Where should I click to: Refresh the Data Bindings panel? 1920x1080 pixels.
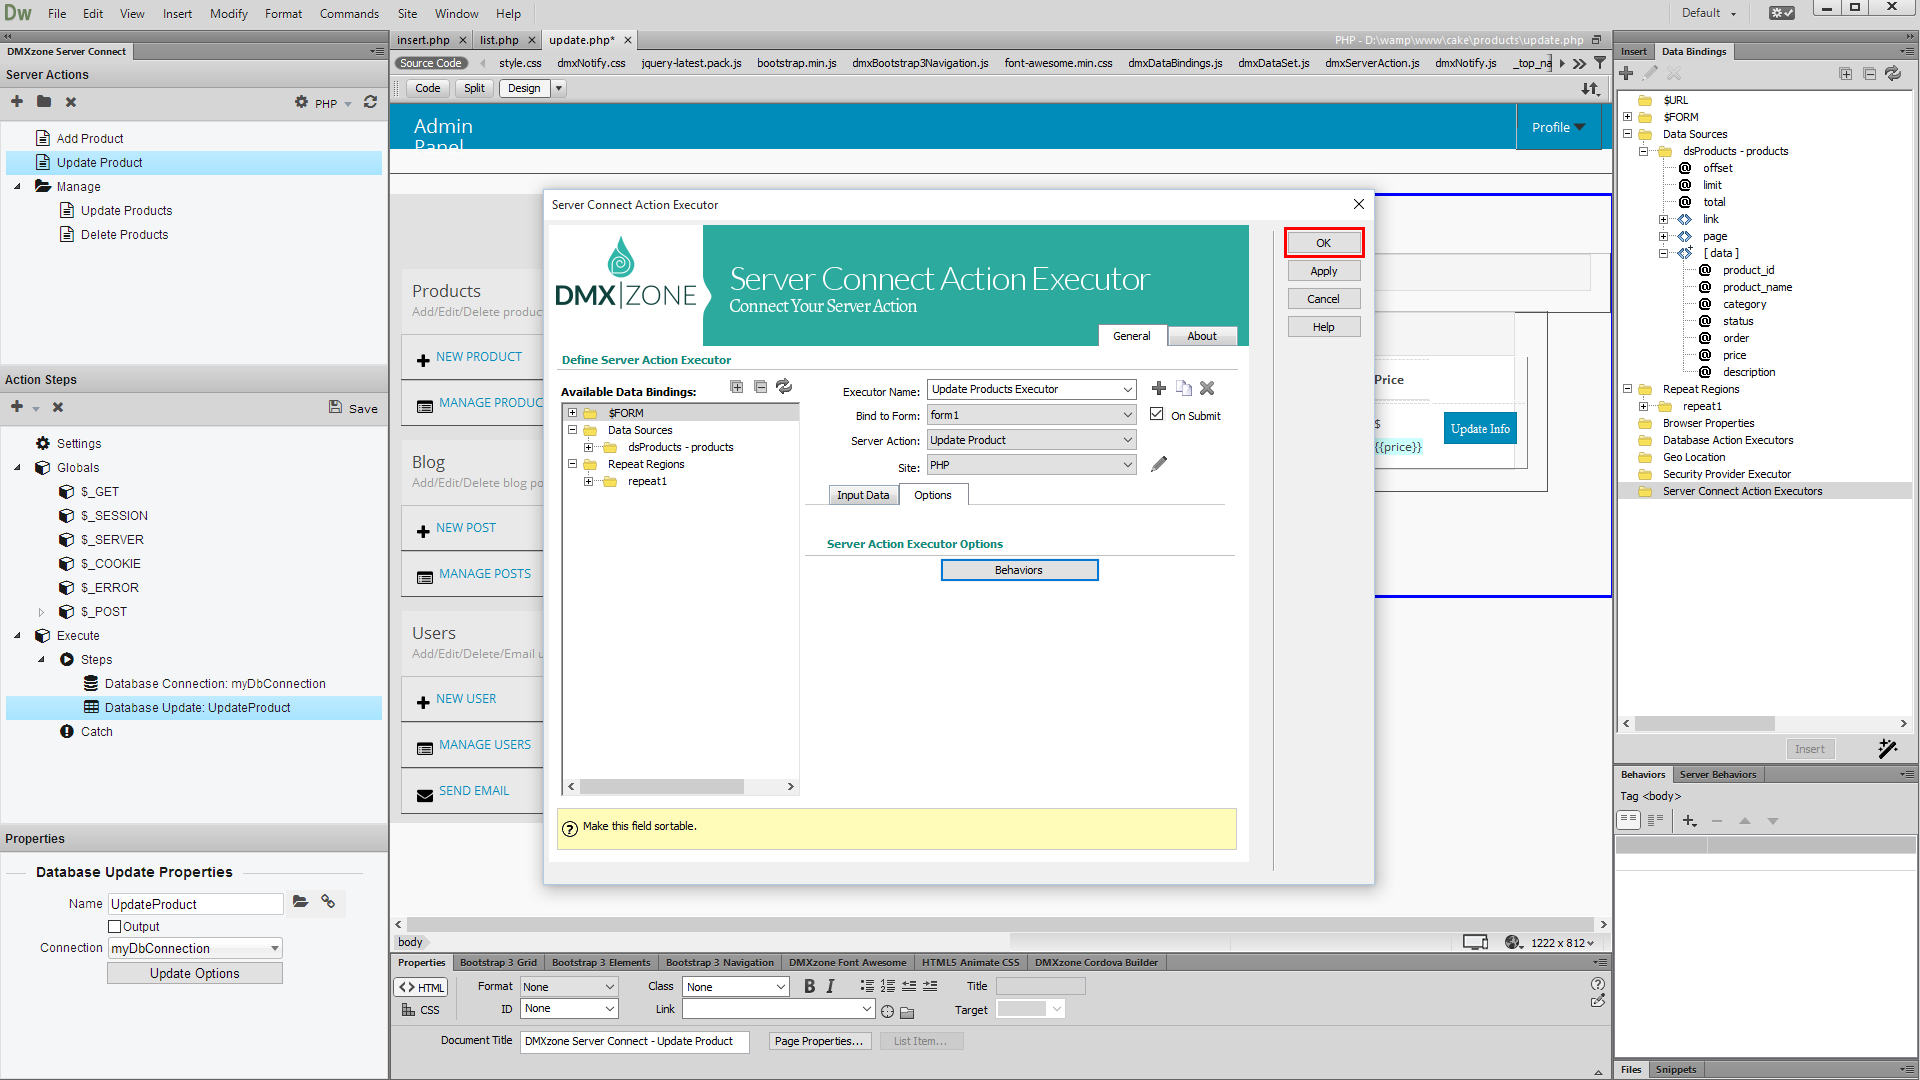click(1893, 74)
